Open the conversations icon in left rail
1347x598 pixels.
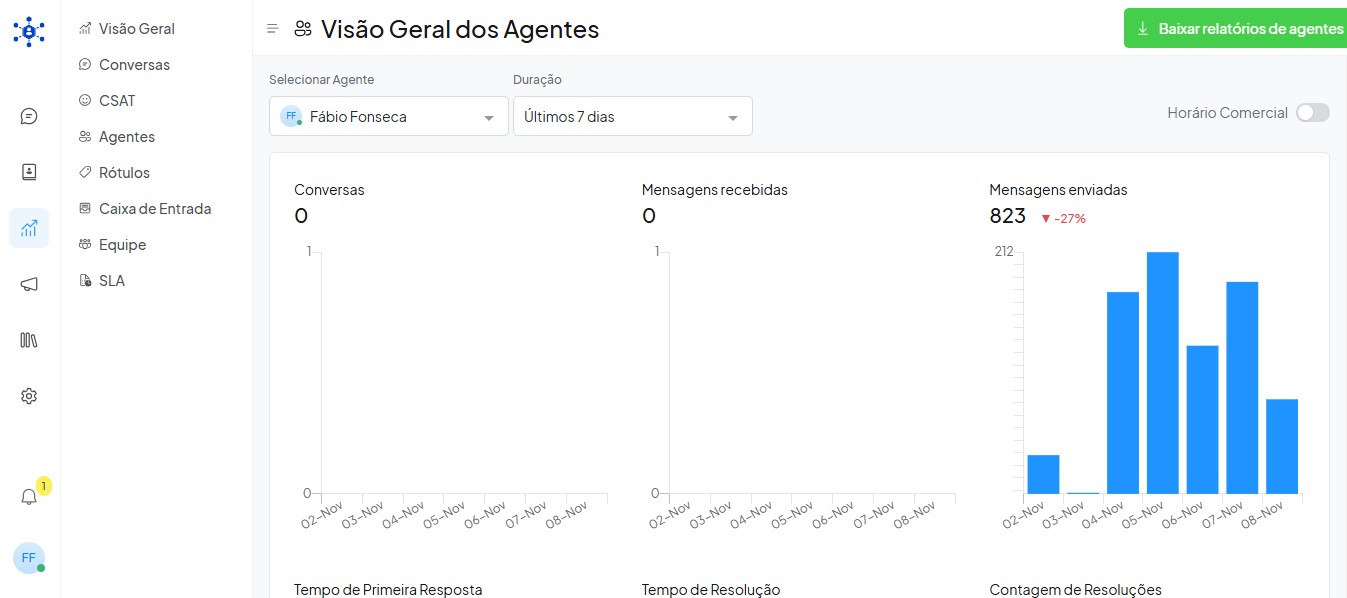tap(29, 116)
